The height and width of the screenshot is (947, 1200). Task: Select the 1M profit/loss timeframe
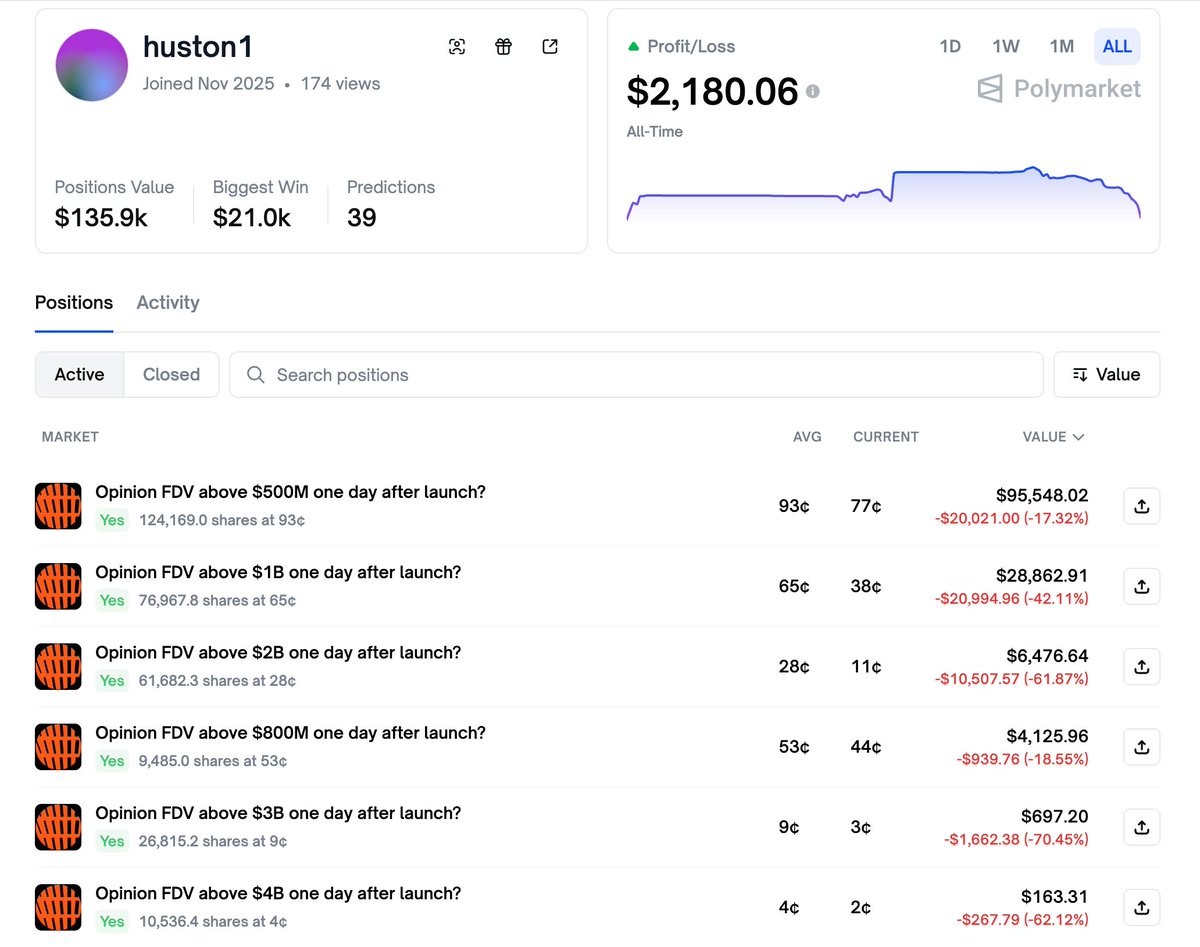pyautogui.click(x=1061, y=47)
